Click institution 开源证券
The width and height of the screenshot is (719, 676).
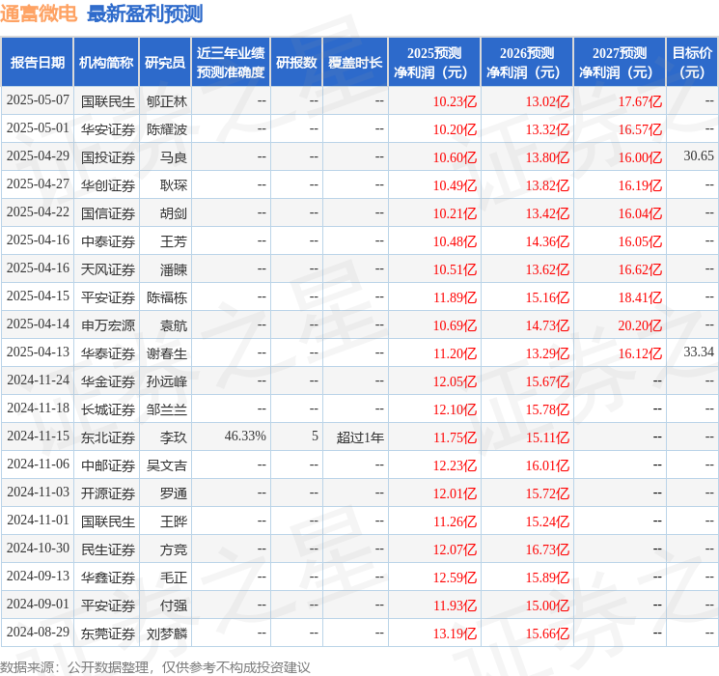(x=108, y=493)
